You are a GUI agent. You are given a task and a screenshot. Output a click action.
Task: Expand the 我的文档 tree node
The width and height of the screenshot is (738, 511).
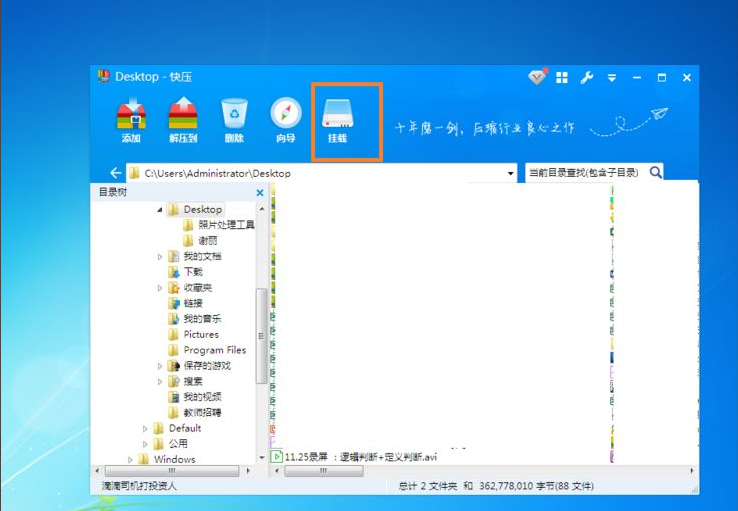159,257
